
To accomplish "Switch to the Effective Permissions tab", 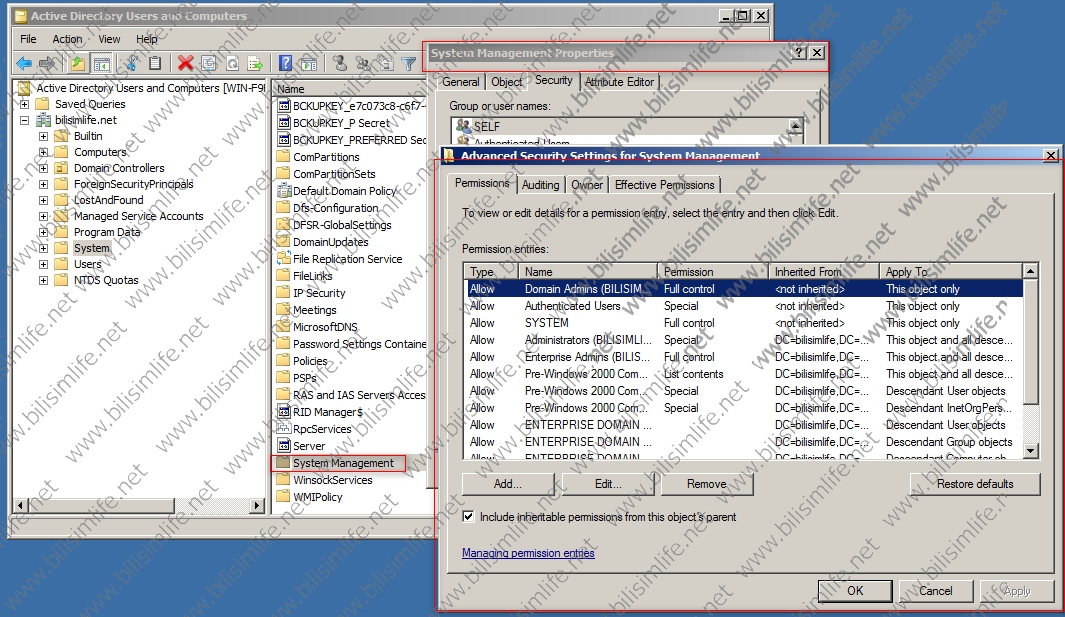I will [664, 185].
